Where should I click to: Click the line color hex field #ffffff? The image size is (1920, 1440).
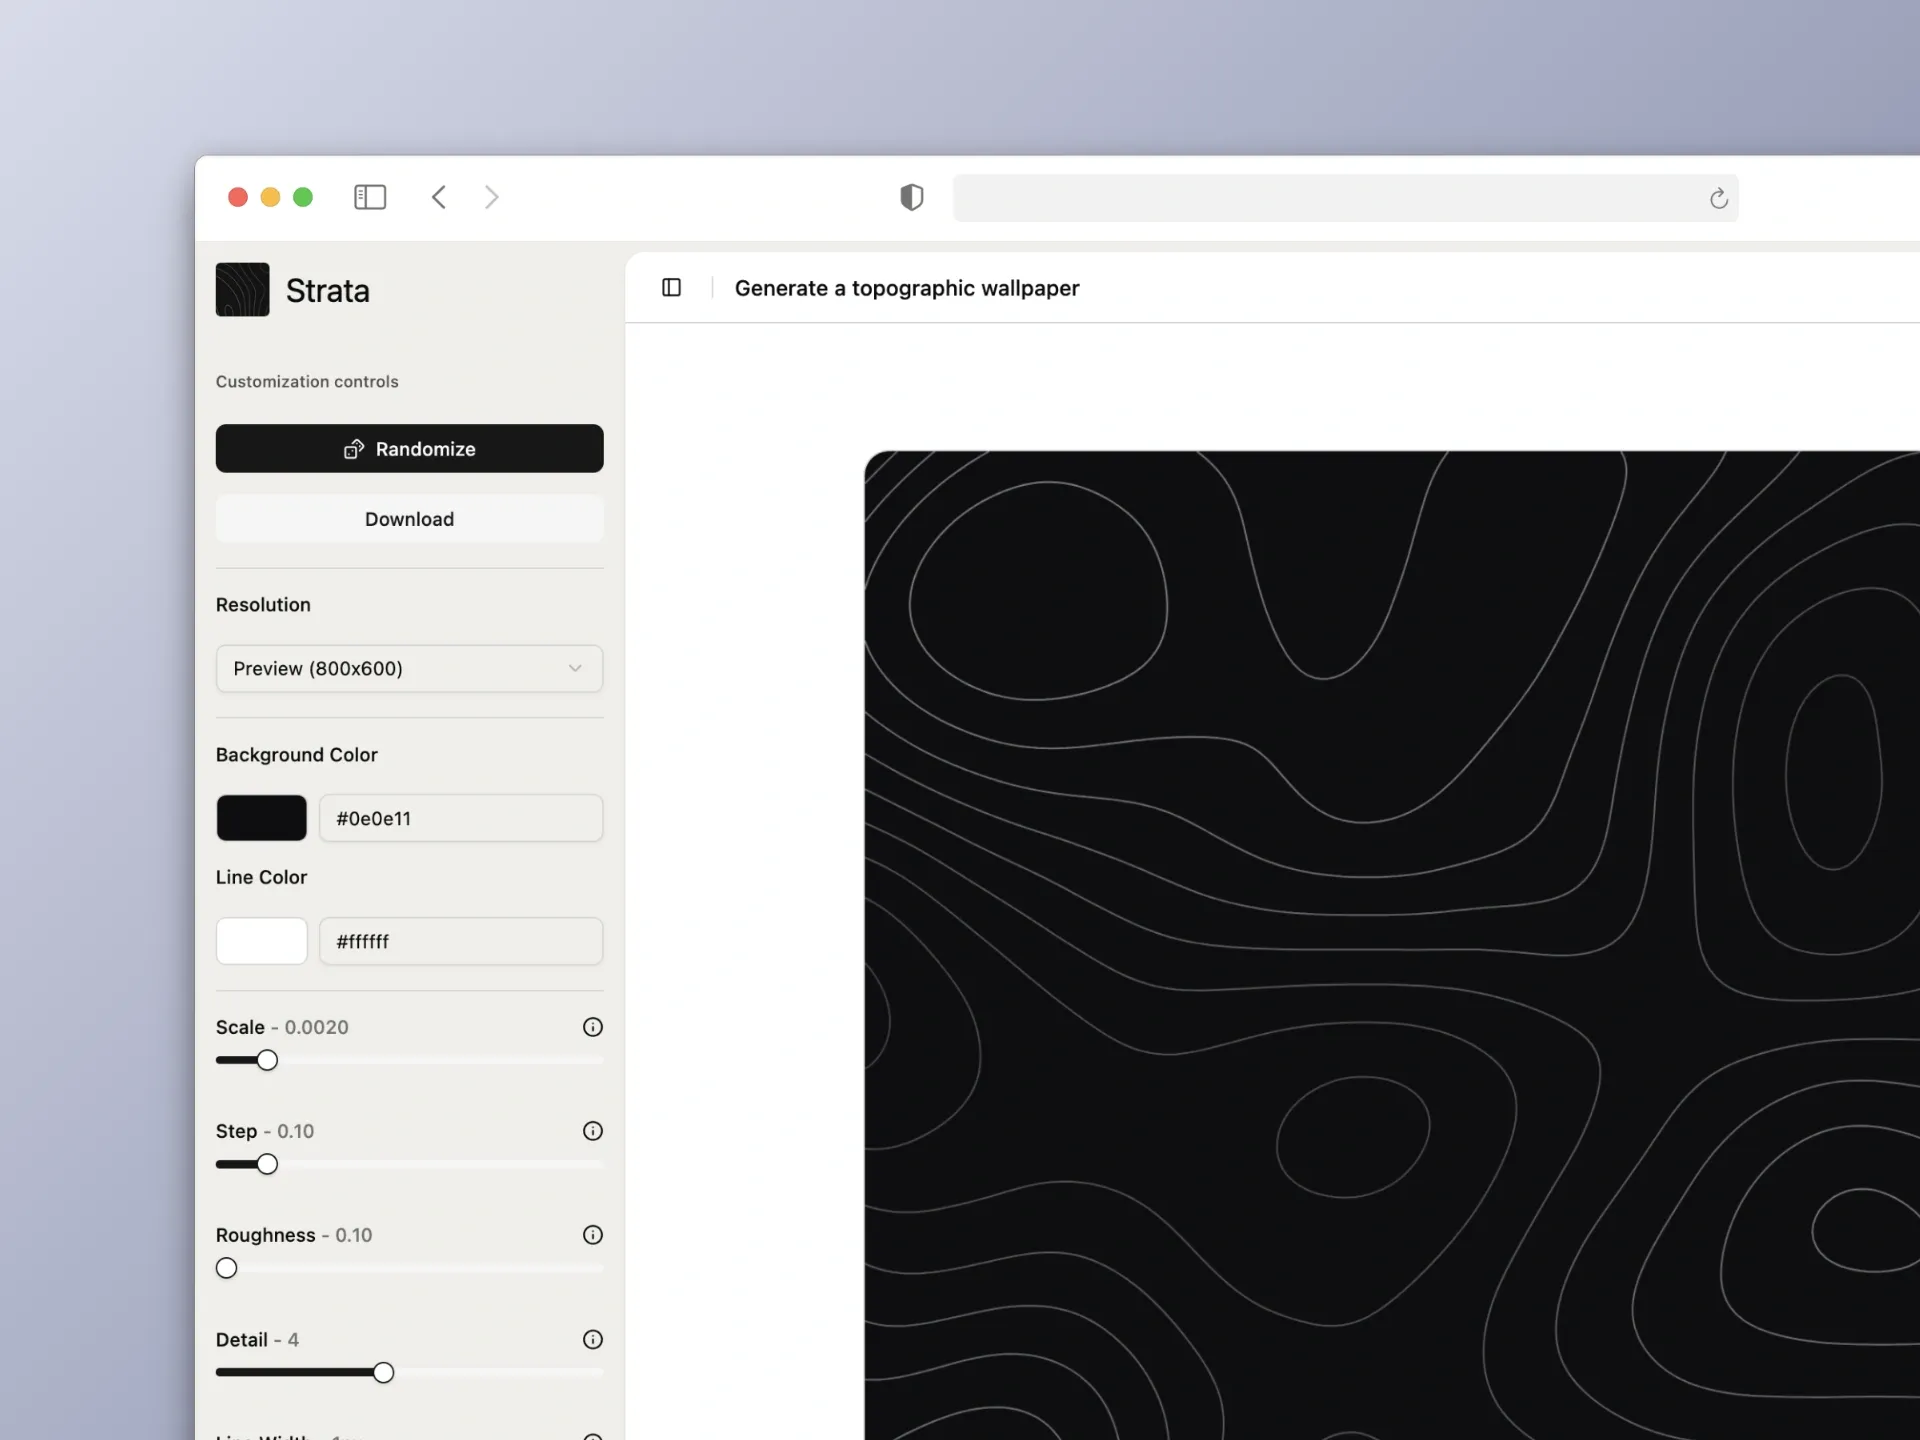(460, 941)
